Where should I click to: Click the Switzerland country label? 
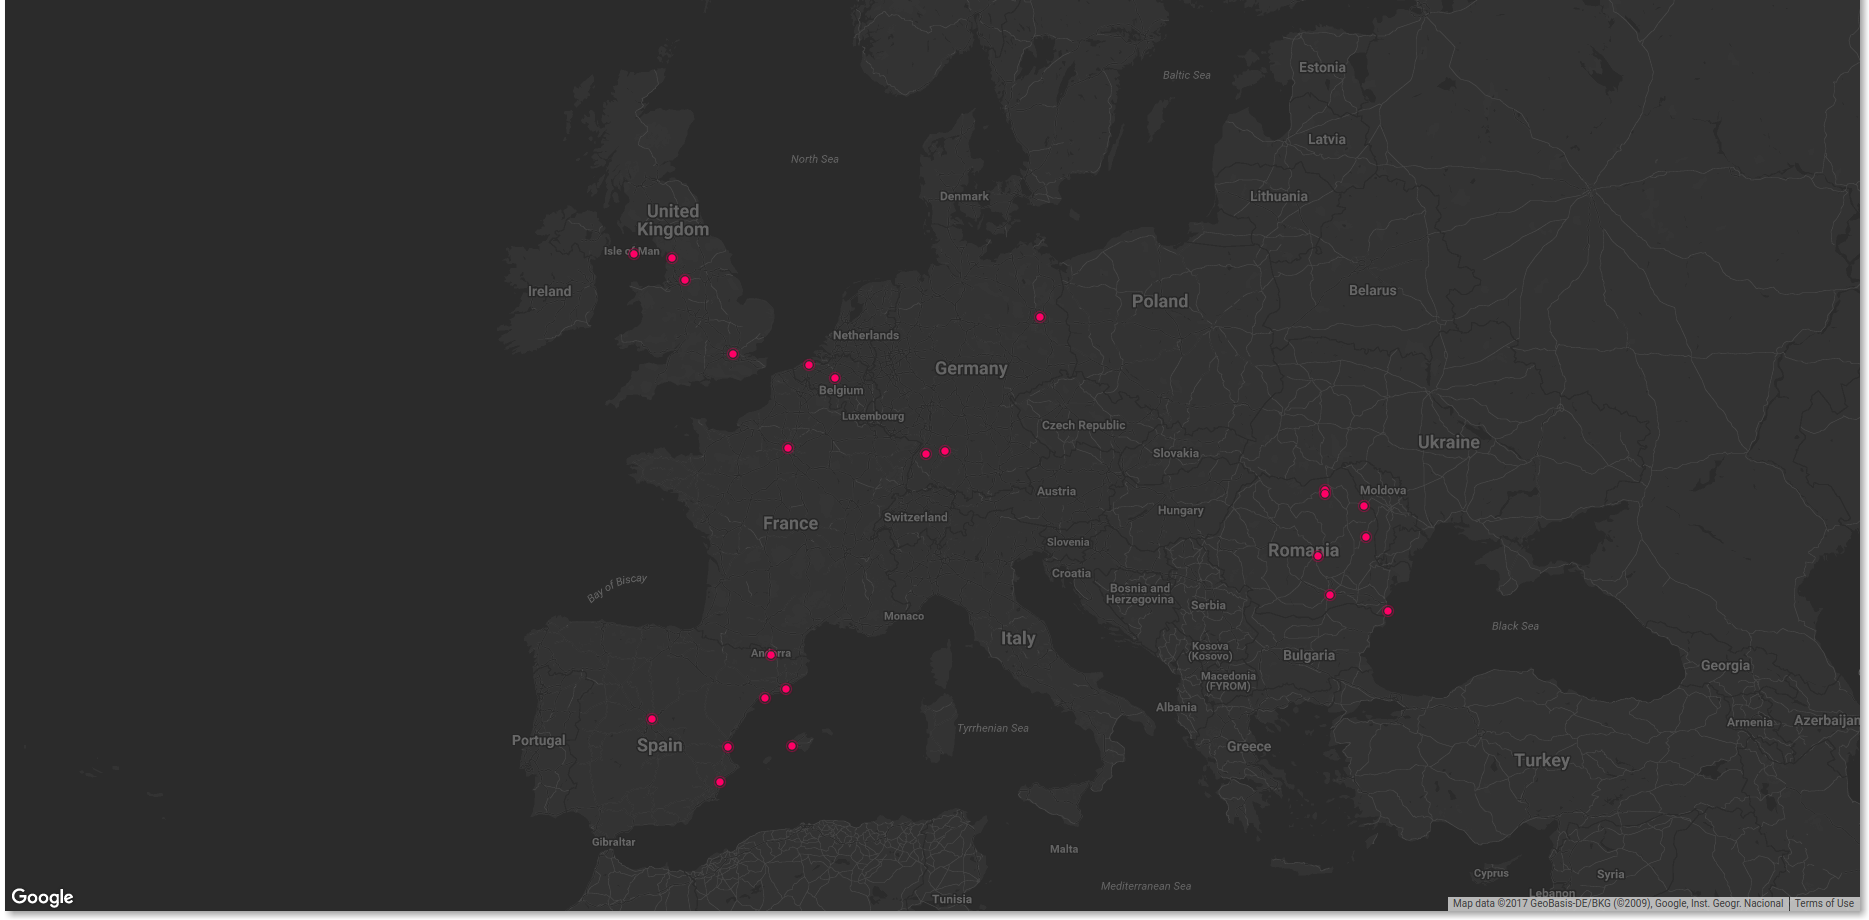point(916,517)
